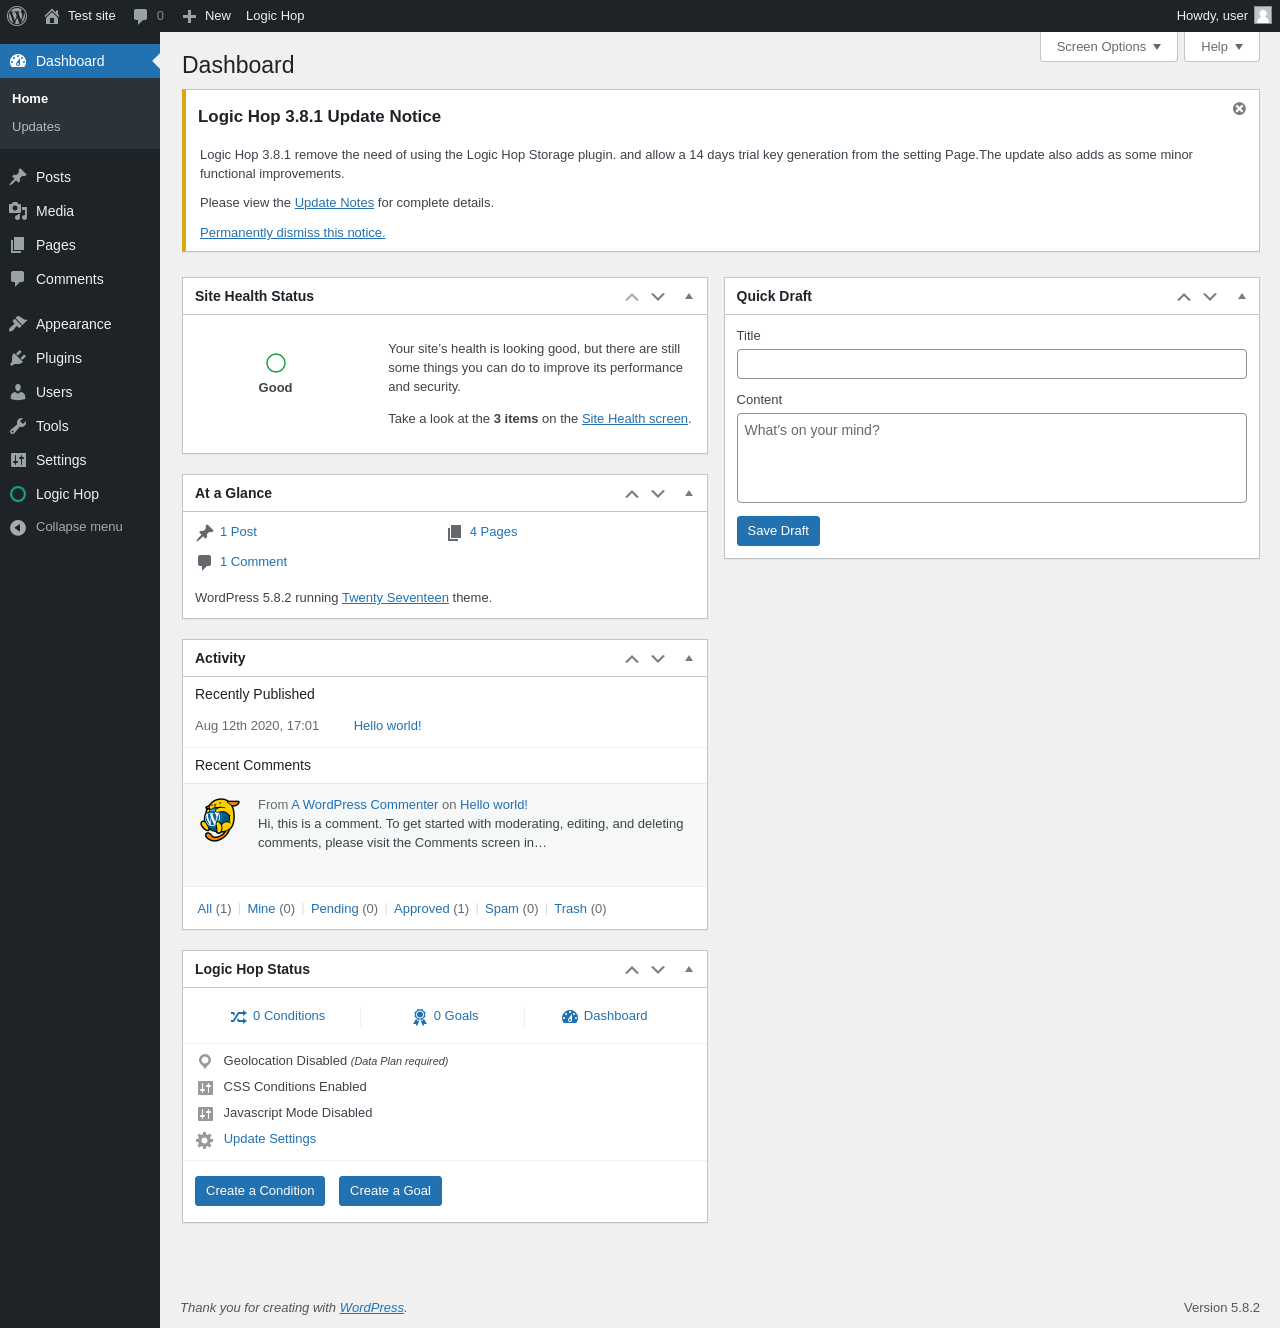1280x1328 pixels.
Task: Click the Test site home icon
Action: 52,16
